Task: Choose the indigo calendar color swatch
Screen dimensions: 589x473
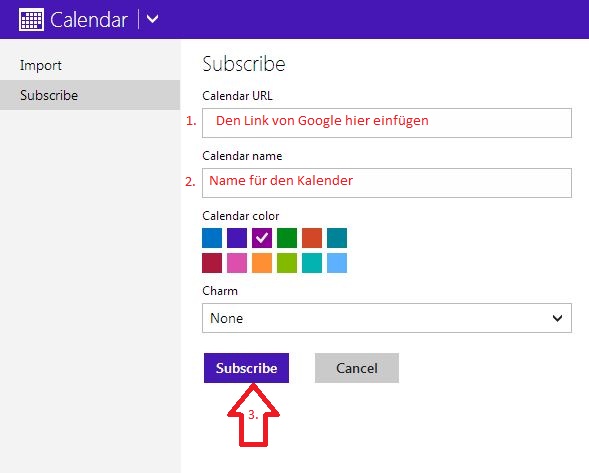Action: tap(237, 238)
